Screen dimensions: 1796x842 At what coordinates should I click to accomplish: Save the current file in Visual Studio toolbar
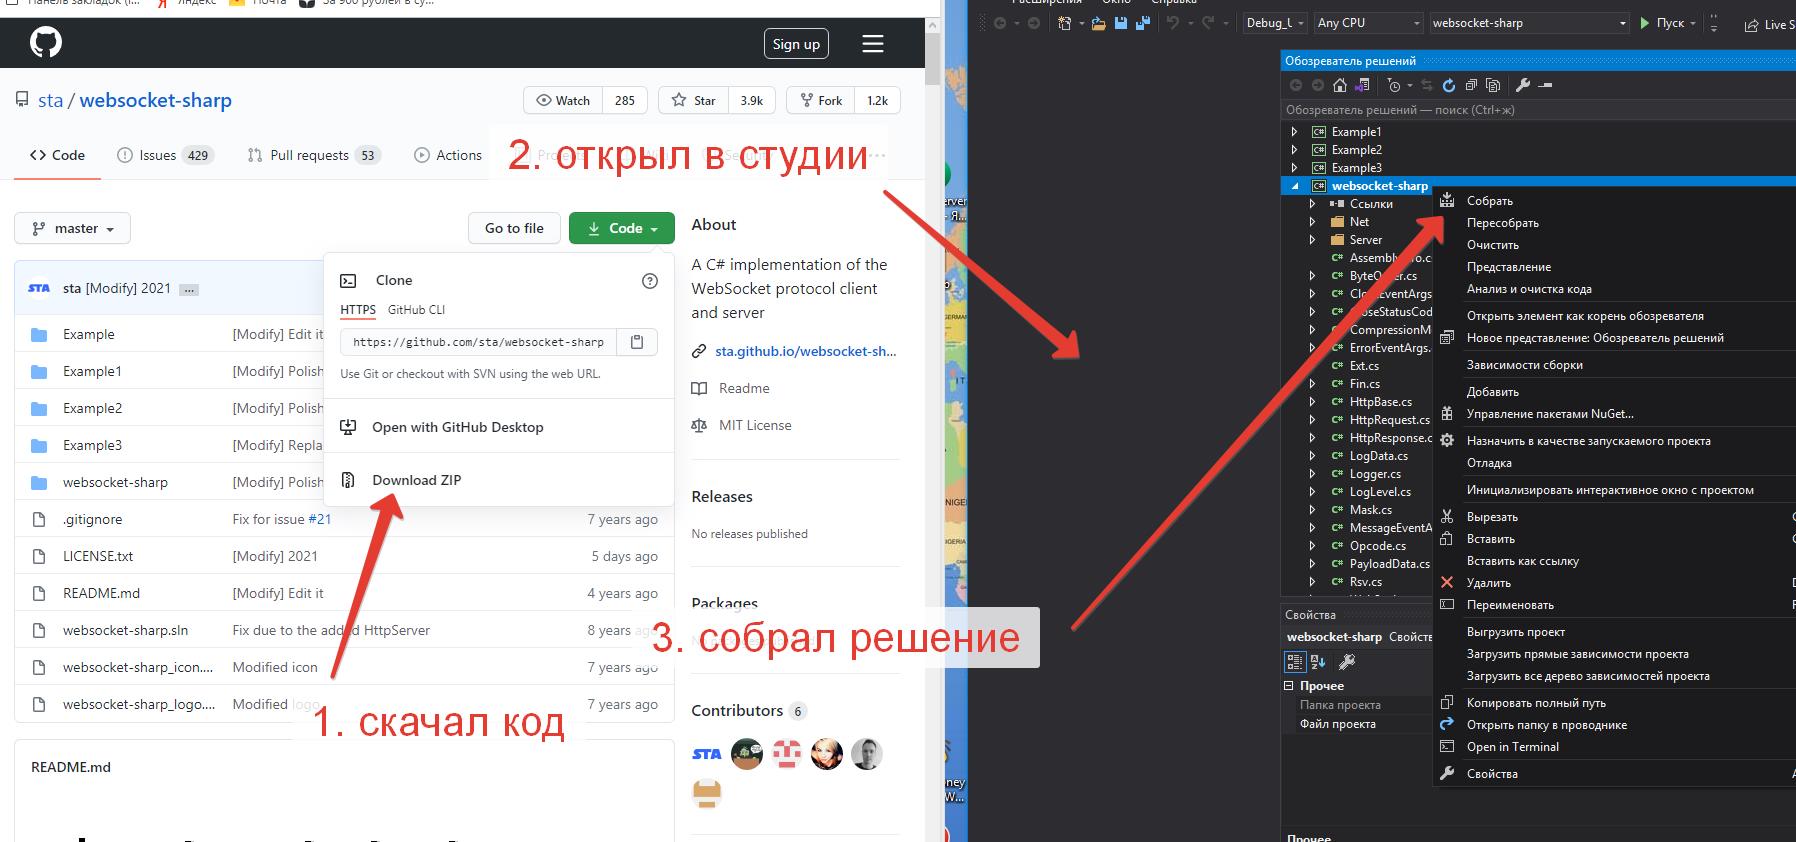1121,23
